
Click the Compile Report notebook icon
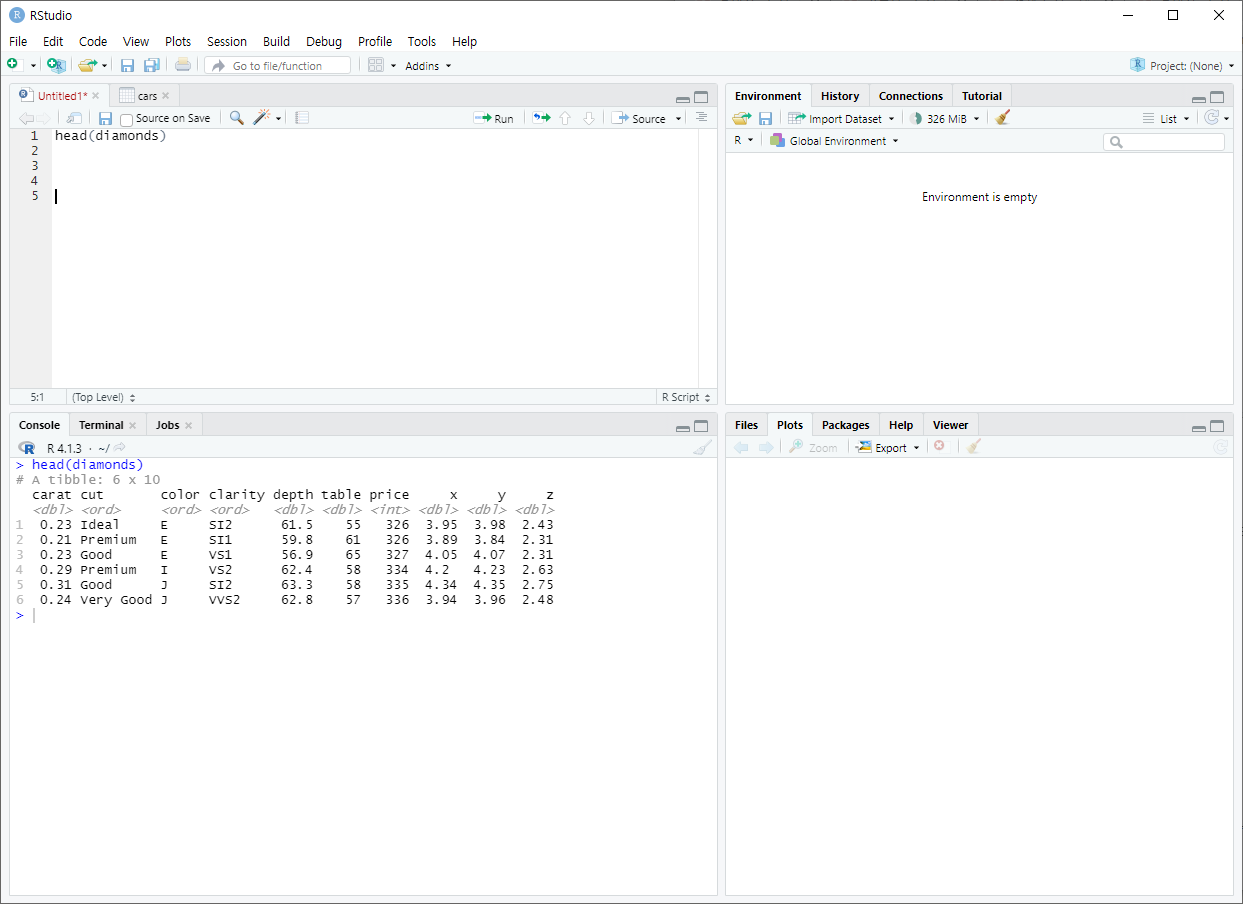pos(302,118)
